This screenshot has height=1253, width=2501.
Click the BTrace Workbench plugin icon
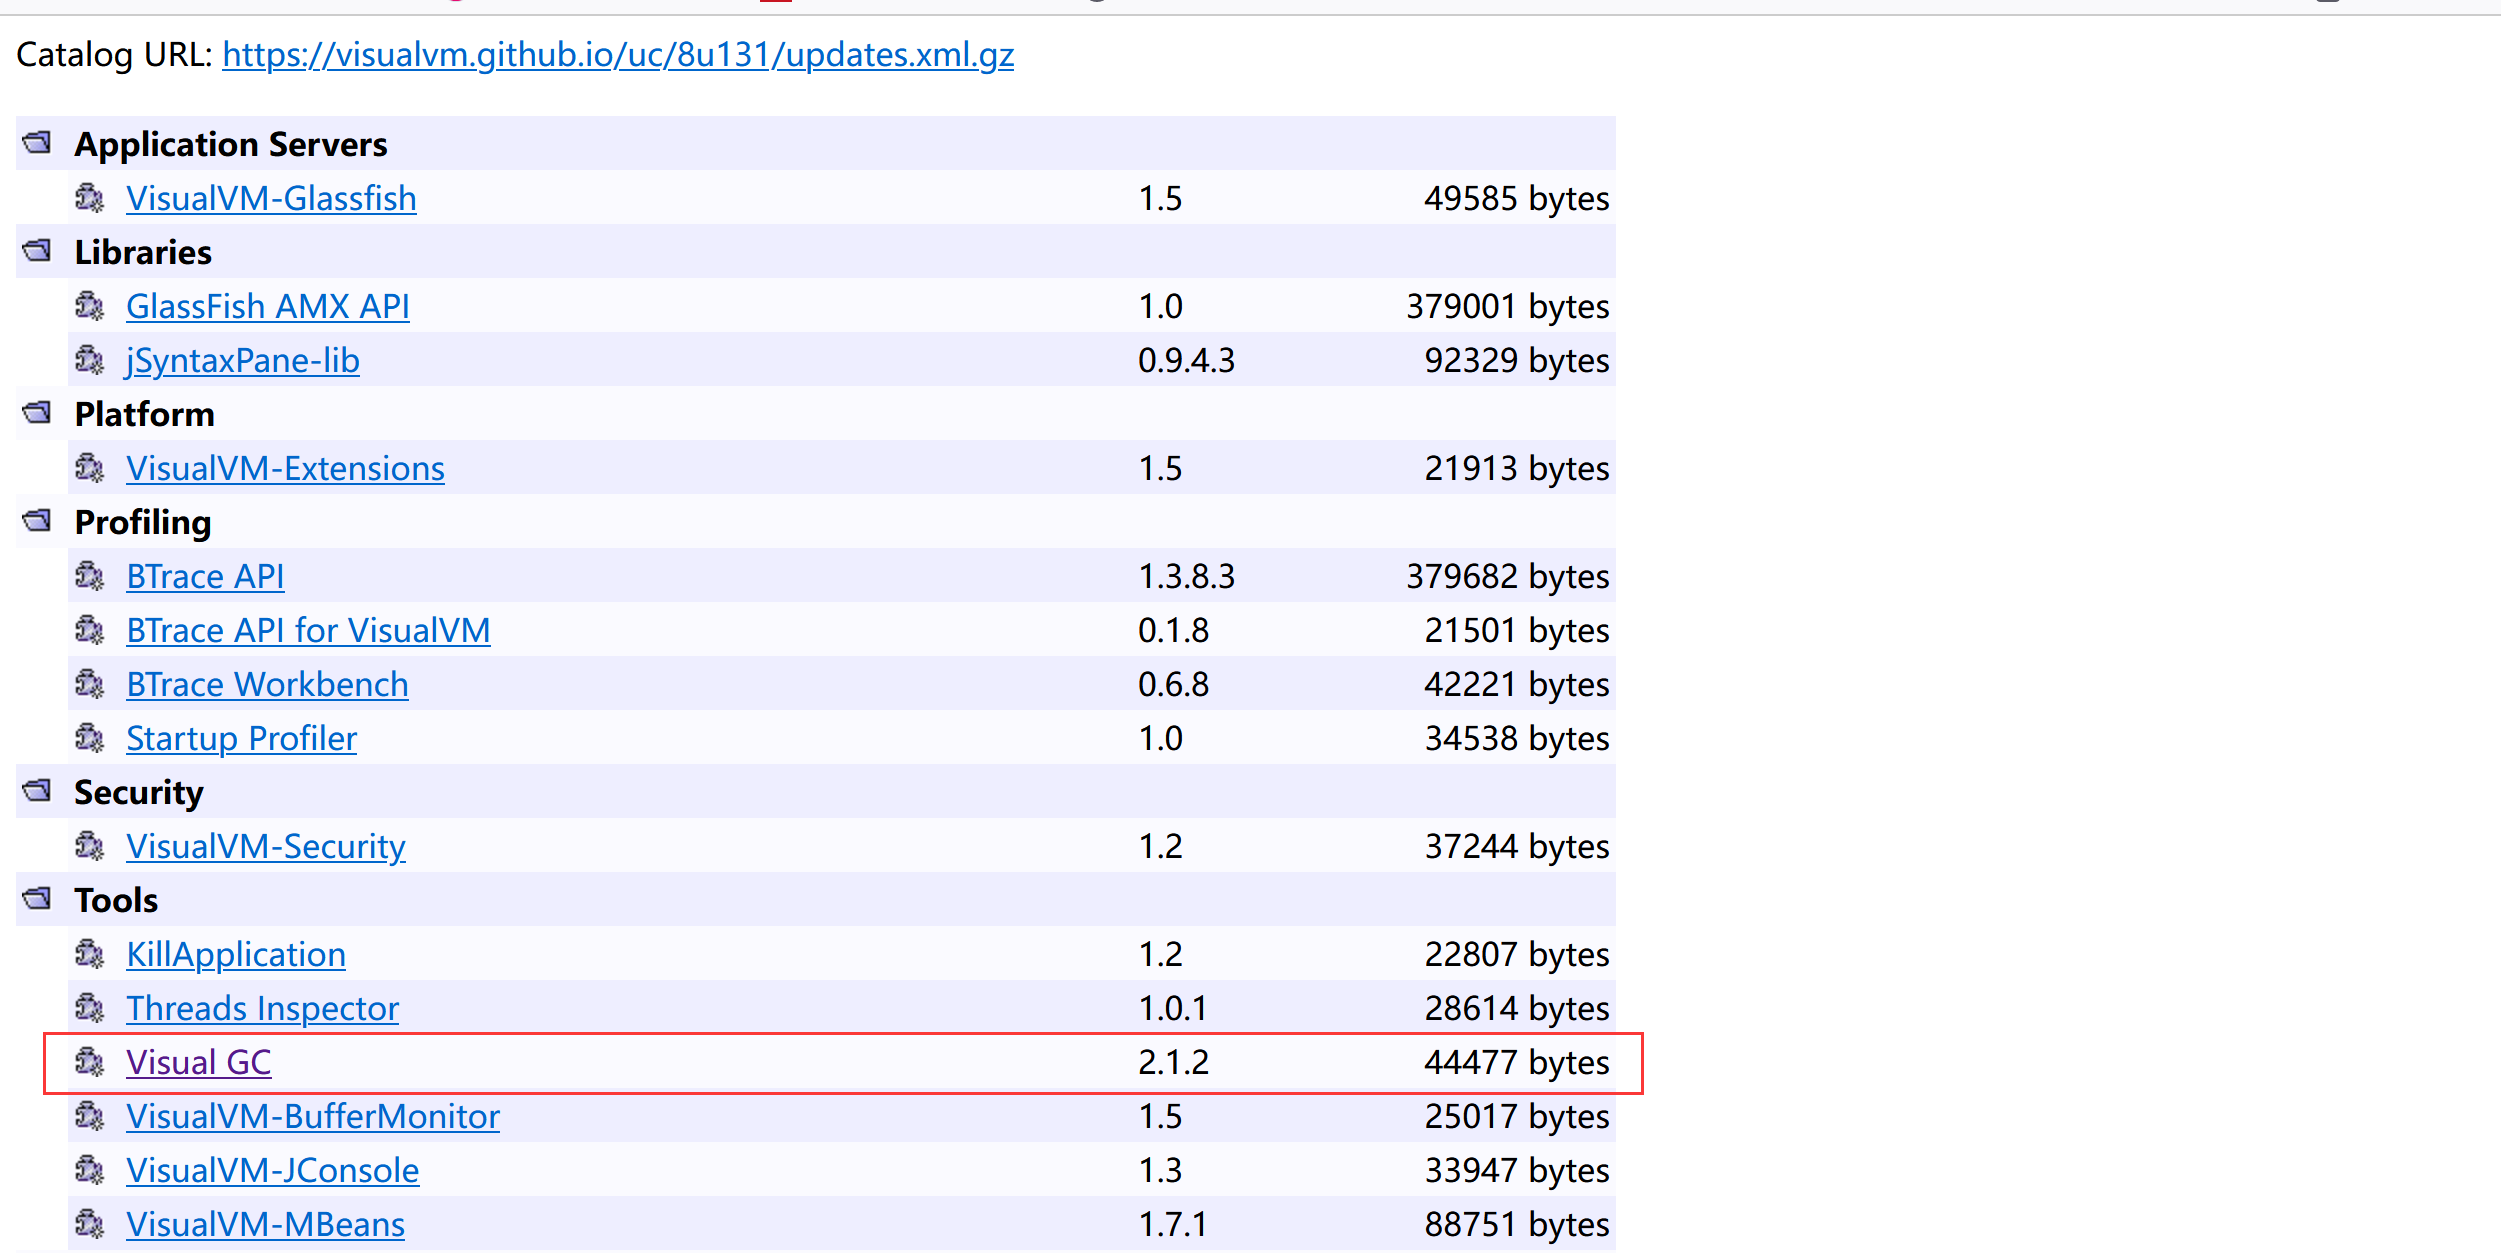tap(91, 685)
